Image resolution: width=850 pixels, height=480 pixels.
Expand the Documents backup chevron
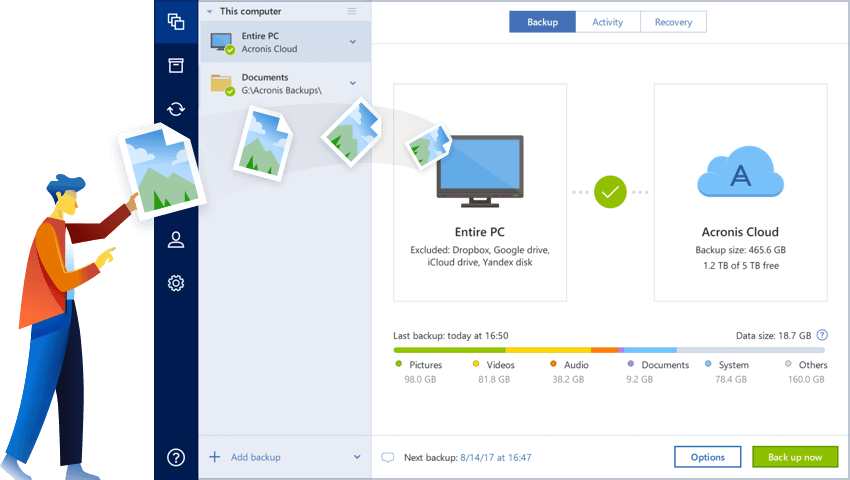tap(352, 83)
